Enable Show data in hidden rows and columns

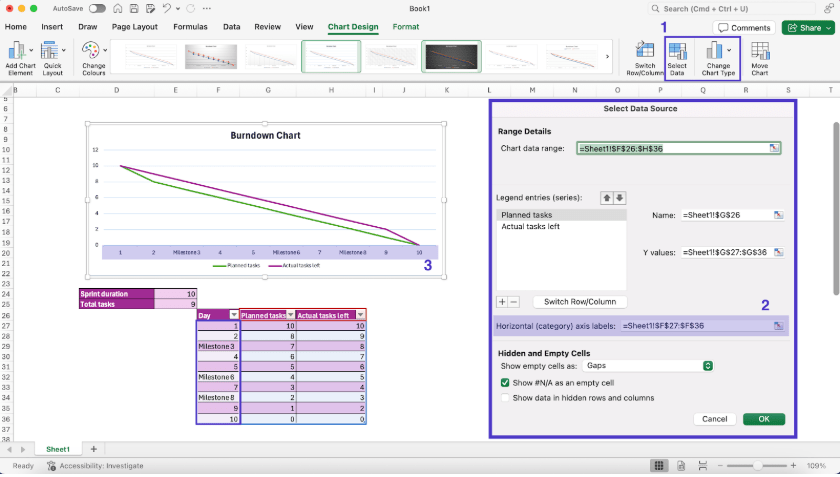pos(505,397)
